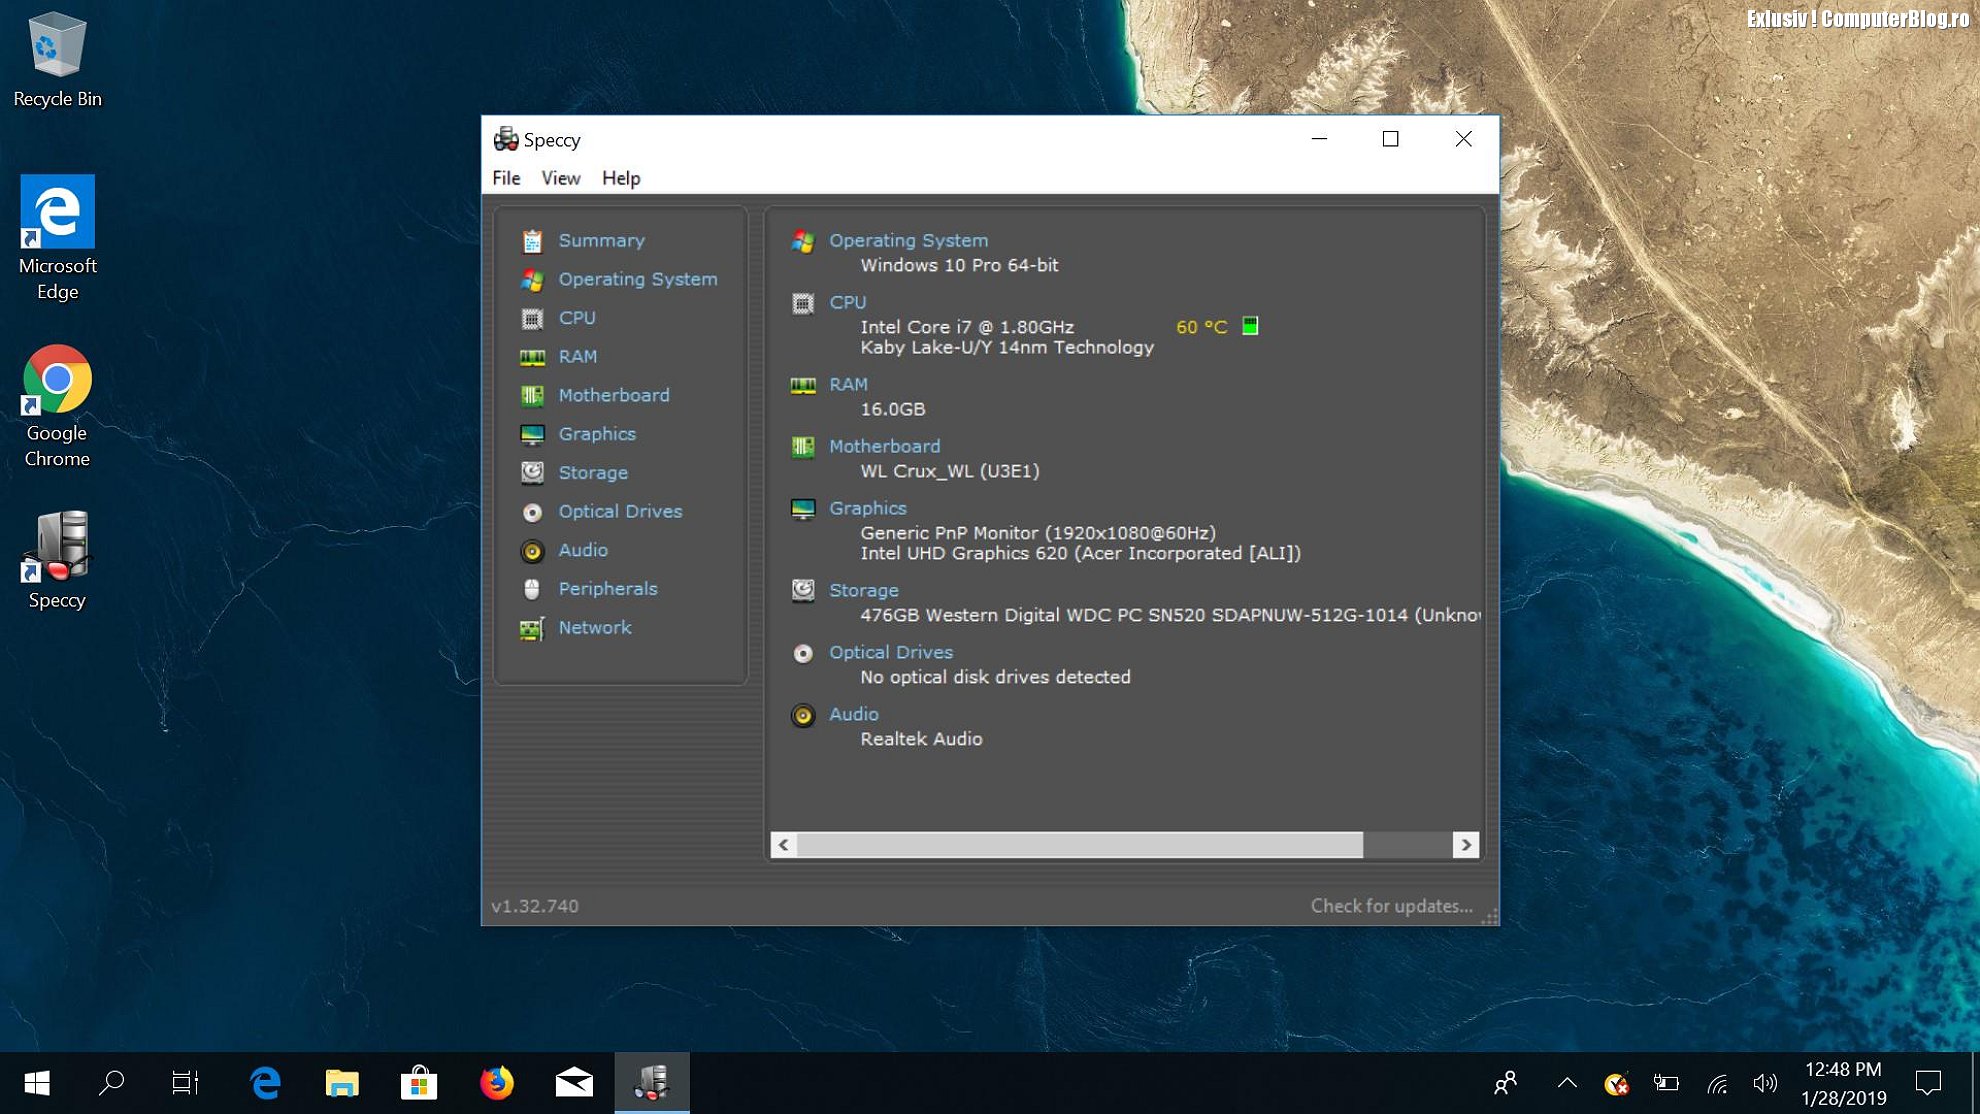Click the left scrollbar arrow
This screenshot has height=1114, width=1980.
coord(784,845)
